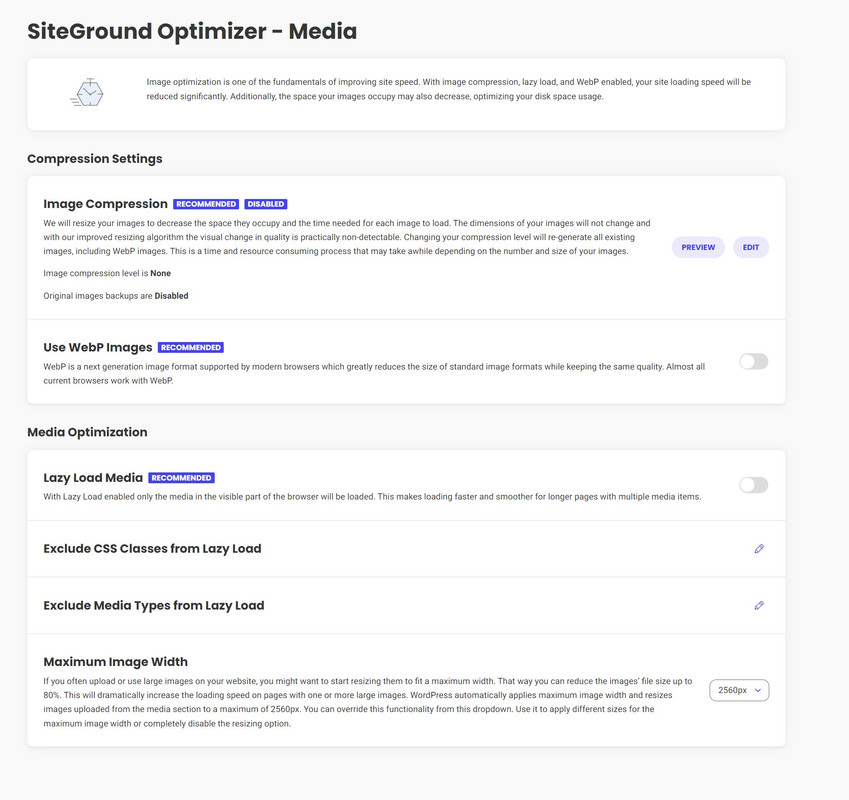
Task: Turn on the Lazy Load Media switch
Action: coord(754,485)
